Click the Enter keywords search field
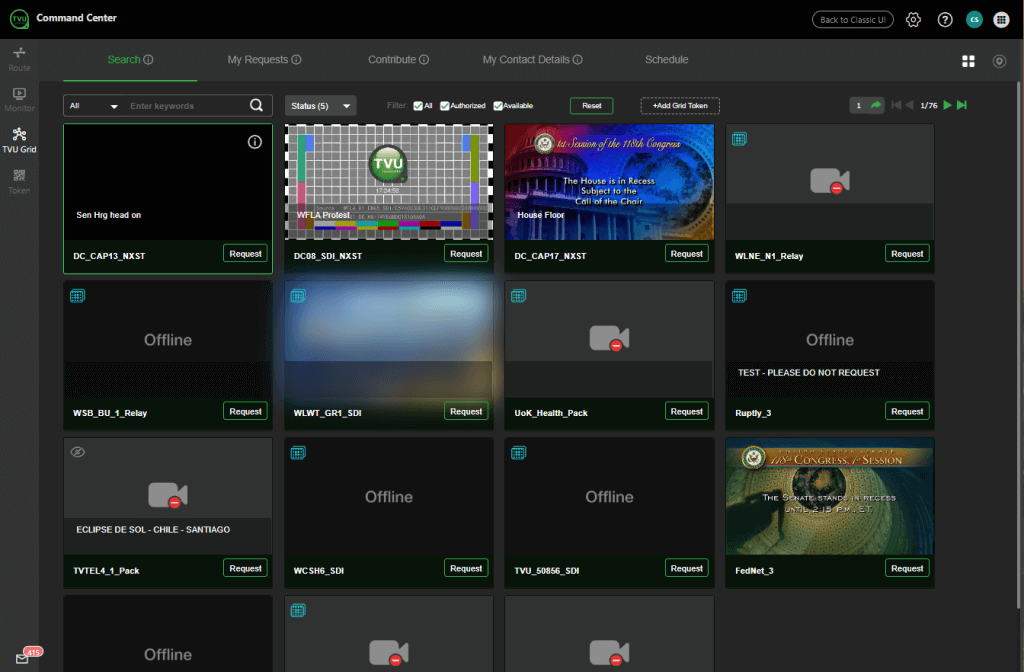The height and width of the screenshot is (672, 1024). (x=187, y=106)
